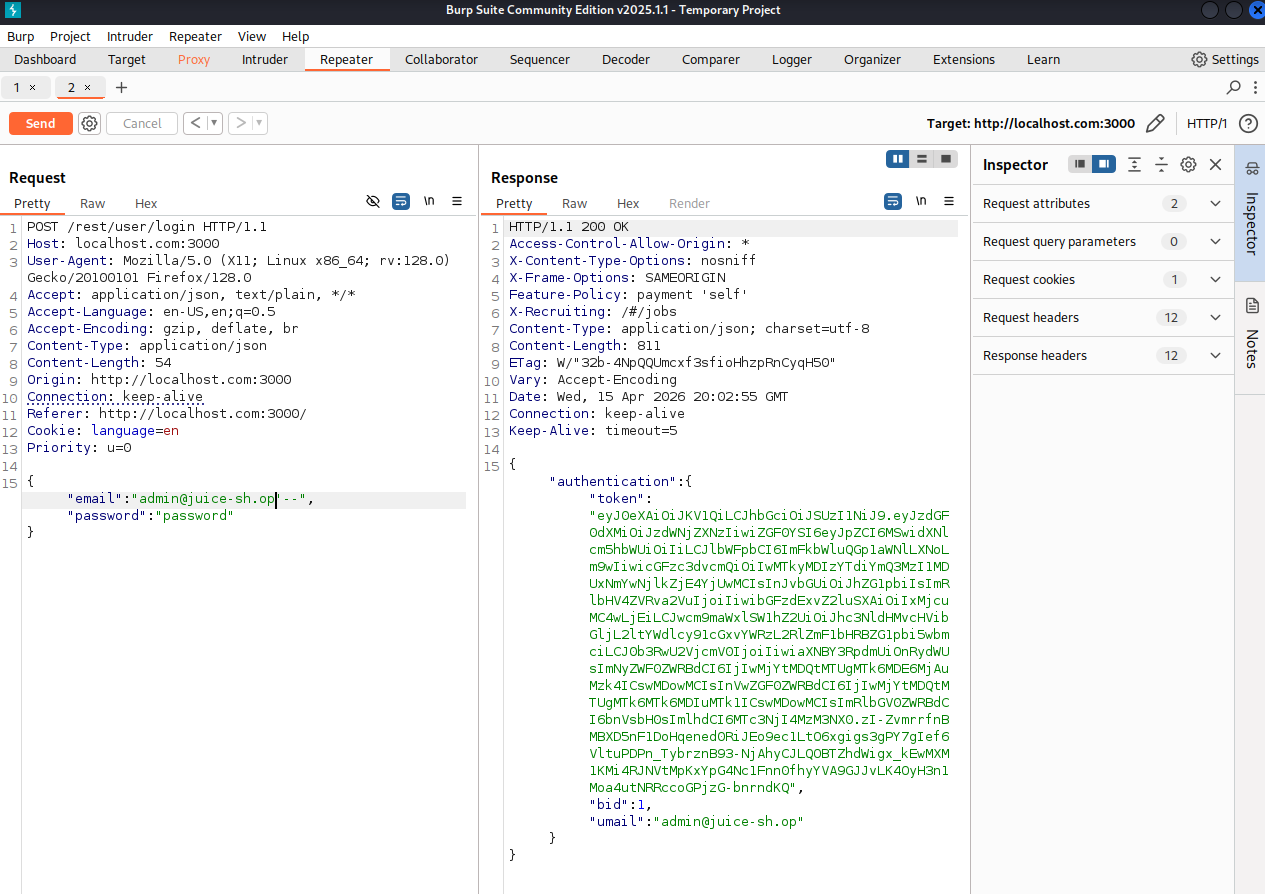This screenshot has width=1265, height=894.
Task: Switch to the Collaborator tab
Action: click(441, 59)
